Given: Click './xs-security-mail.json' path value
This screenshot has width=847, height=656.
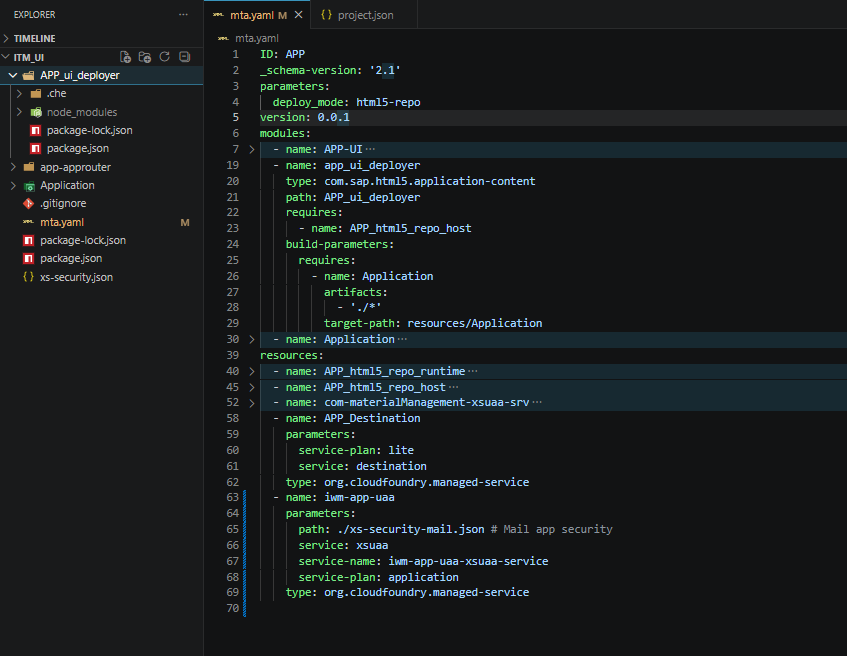Looking at the screenshot, I should click(411, 529).
